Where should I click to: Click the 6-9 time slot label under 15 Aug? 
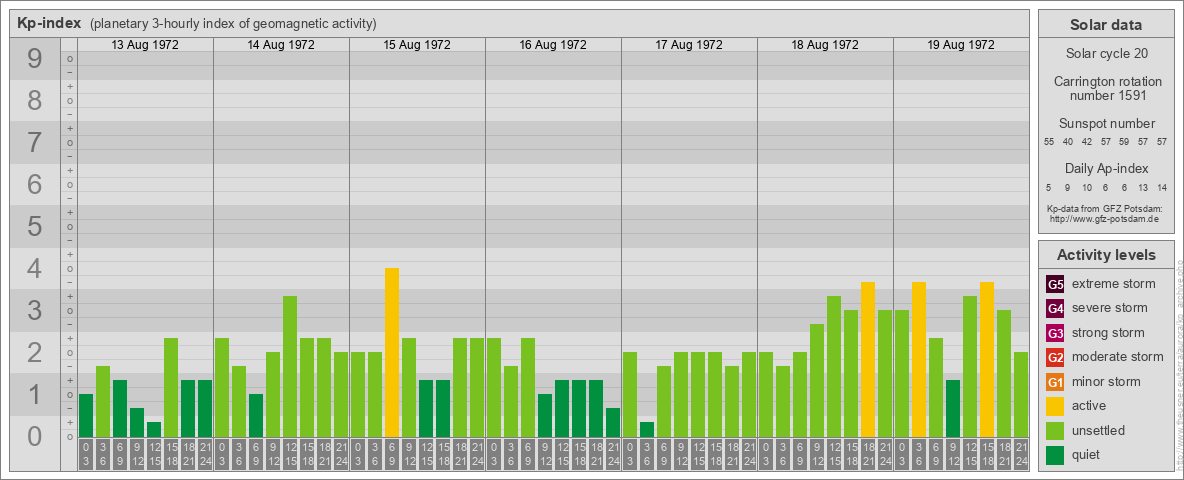click(x=392, y=455)
